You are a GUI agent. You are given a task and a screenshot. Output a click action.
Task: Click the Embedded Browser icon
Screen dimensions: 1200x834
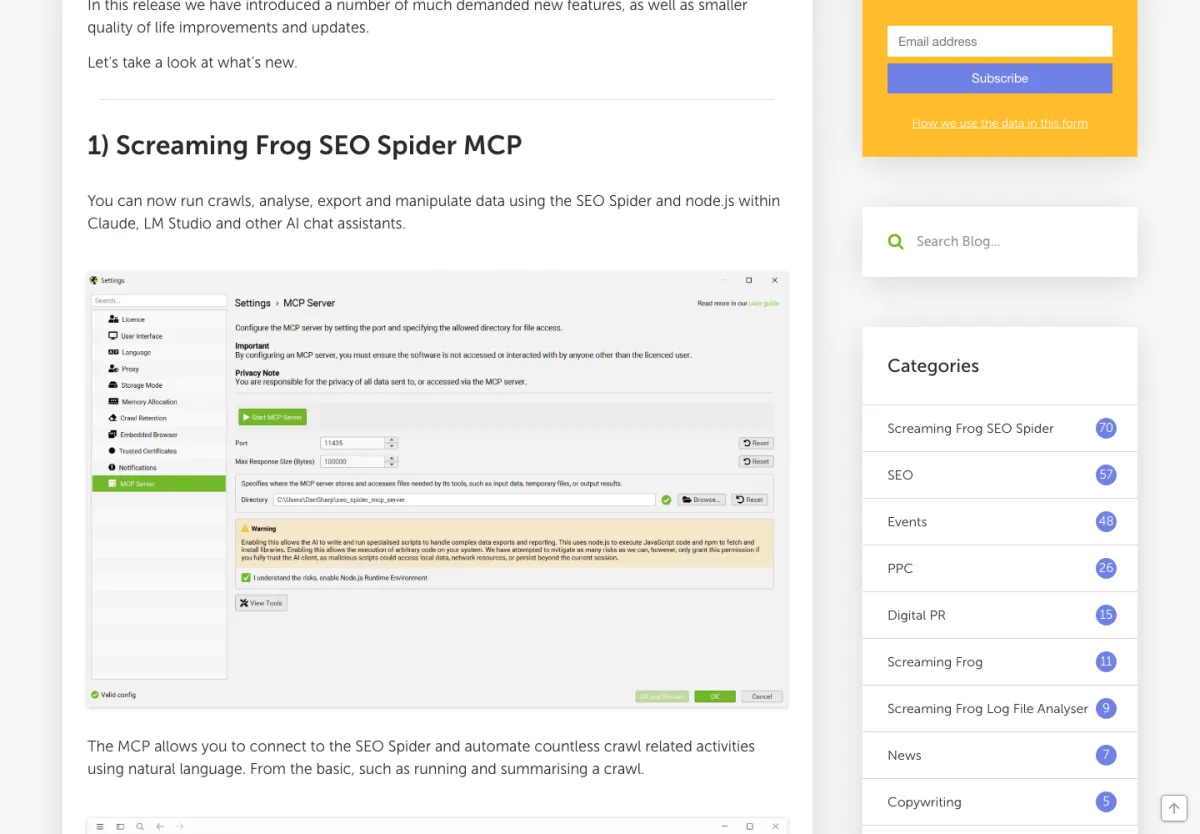(x=113, y=435)
